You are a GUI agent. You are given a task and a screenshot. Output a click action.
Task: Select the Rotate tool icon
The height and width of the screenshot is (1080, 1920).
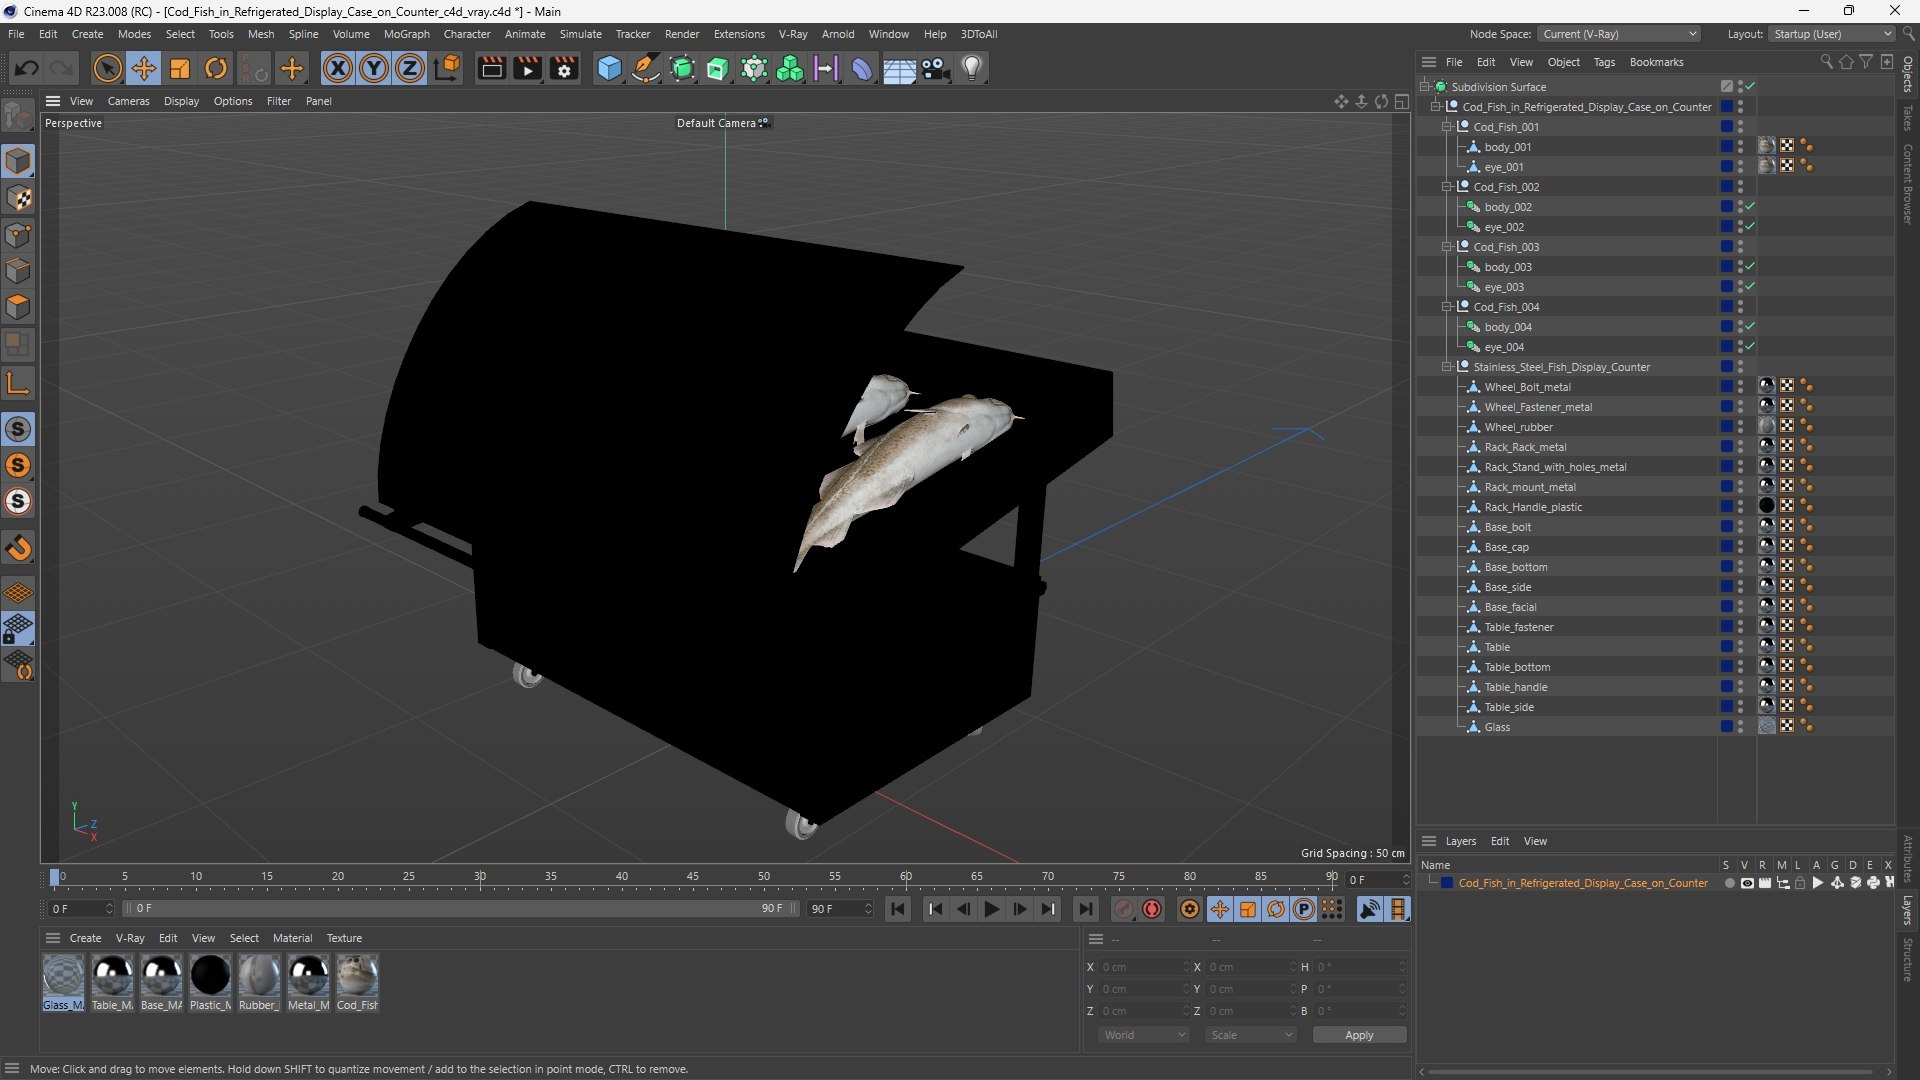click(x=216, y=68)
